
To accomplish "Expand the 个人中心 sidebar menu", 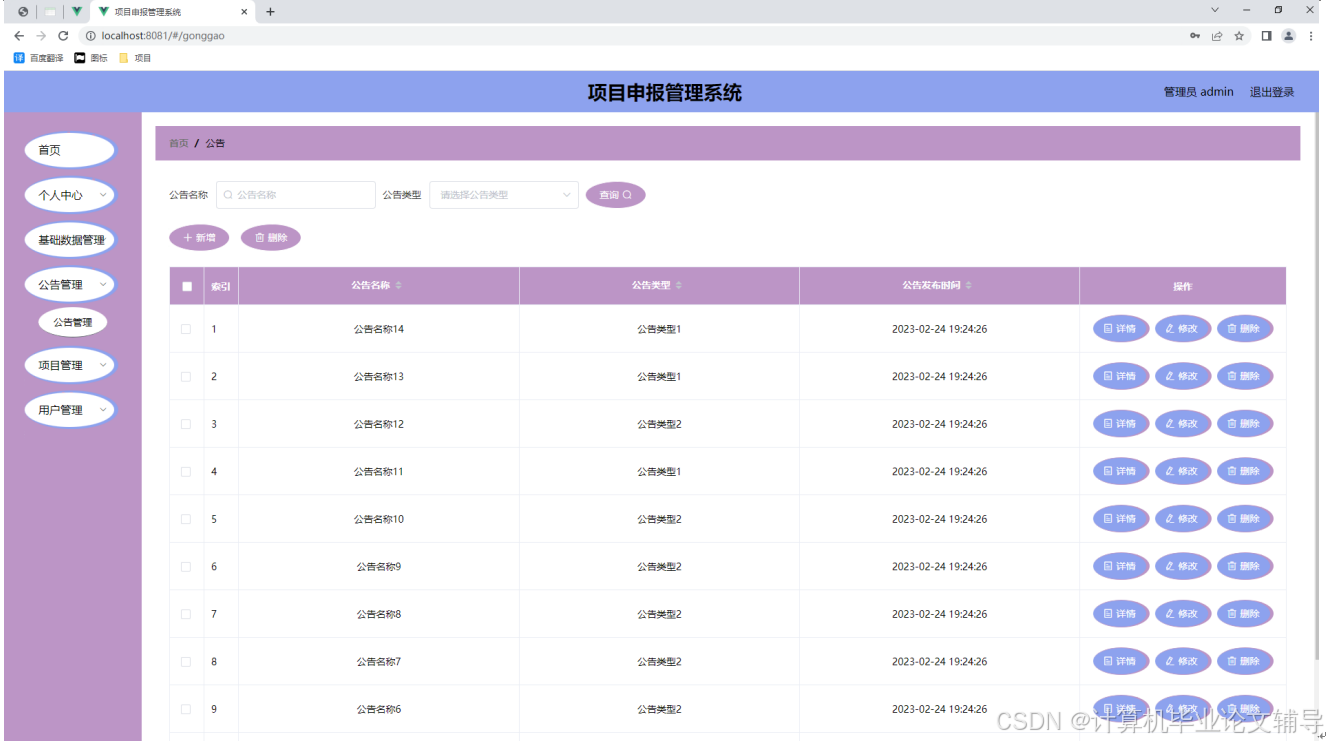I will pyautogui.click(x=69, y=194).
